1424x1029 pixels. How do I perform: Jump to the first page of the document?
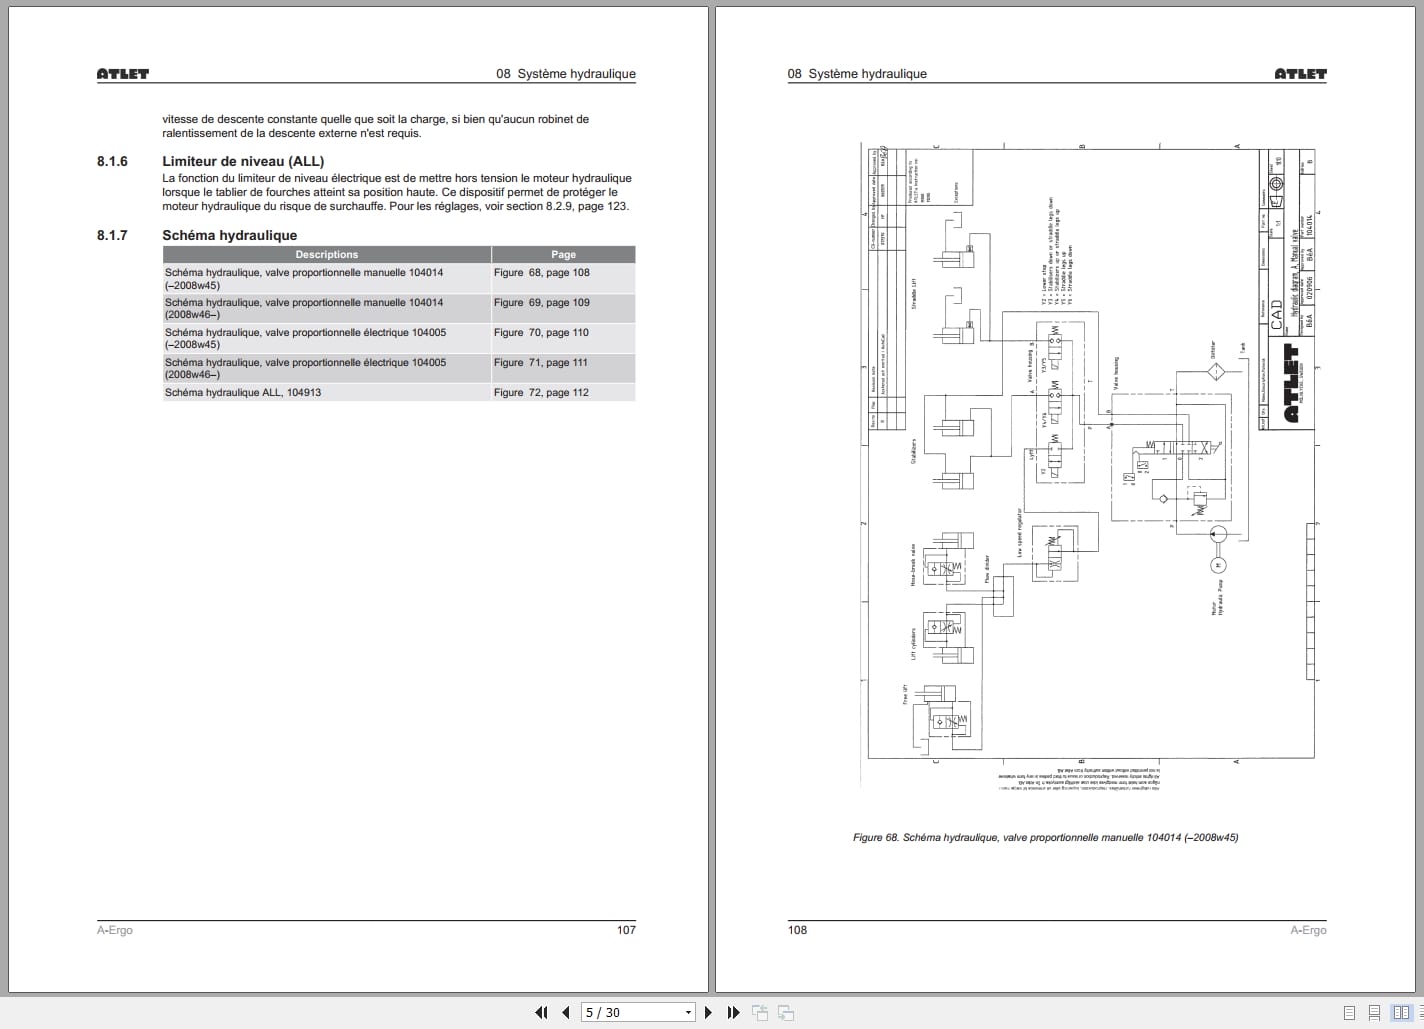click(541, 1012)
